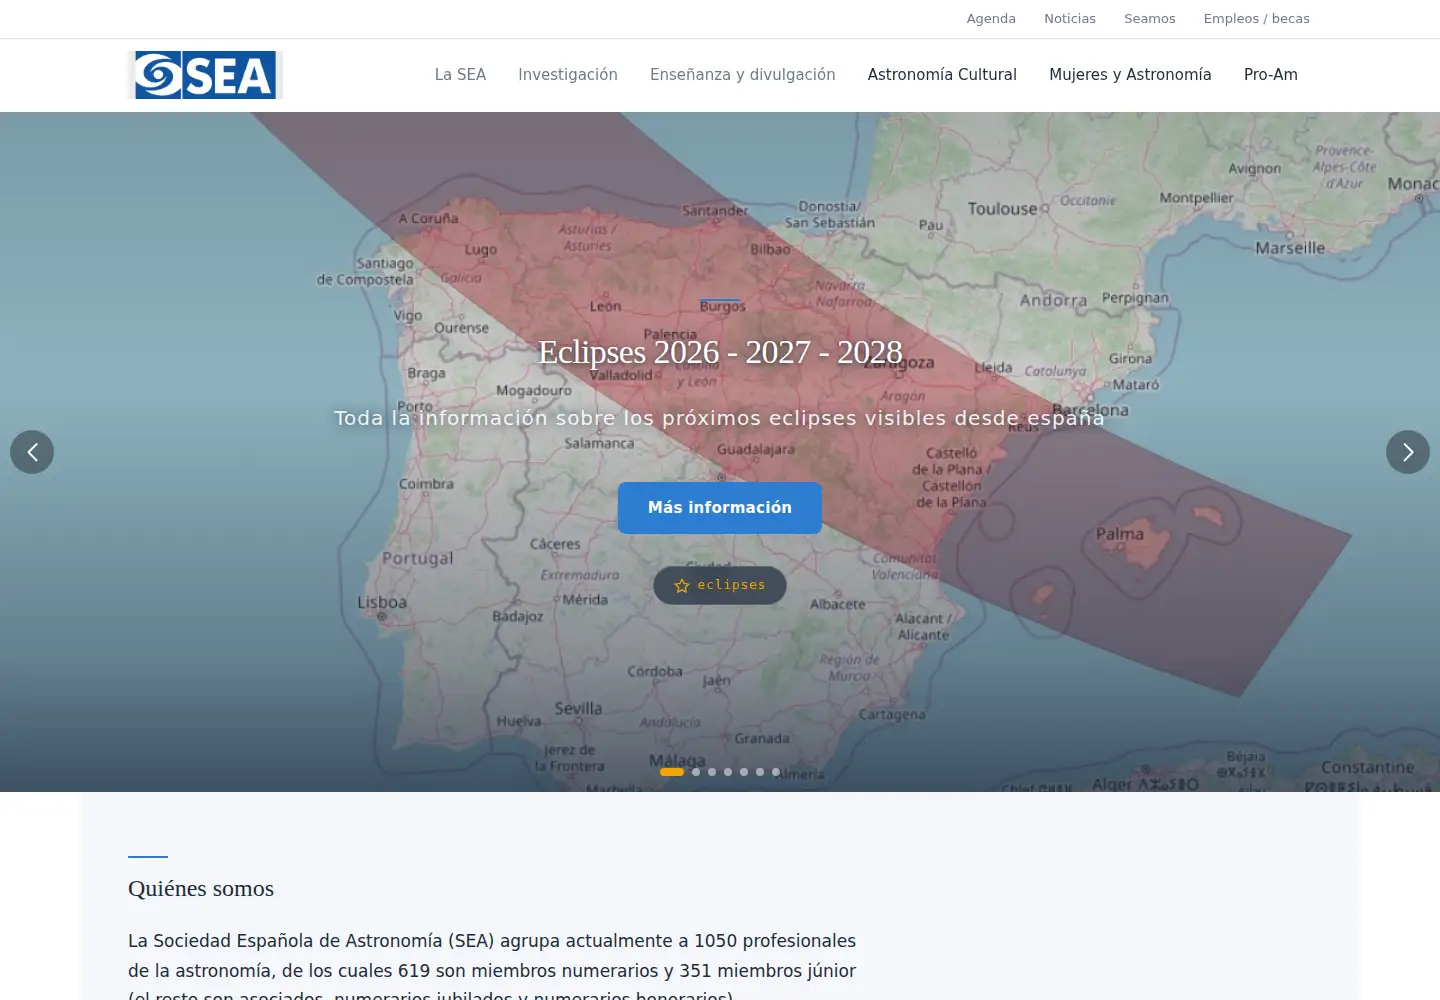Select the active orange slide indicator
Viewport: 1440px width, 1000px height.
click(672, 772)
